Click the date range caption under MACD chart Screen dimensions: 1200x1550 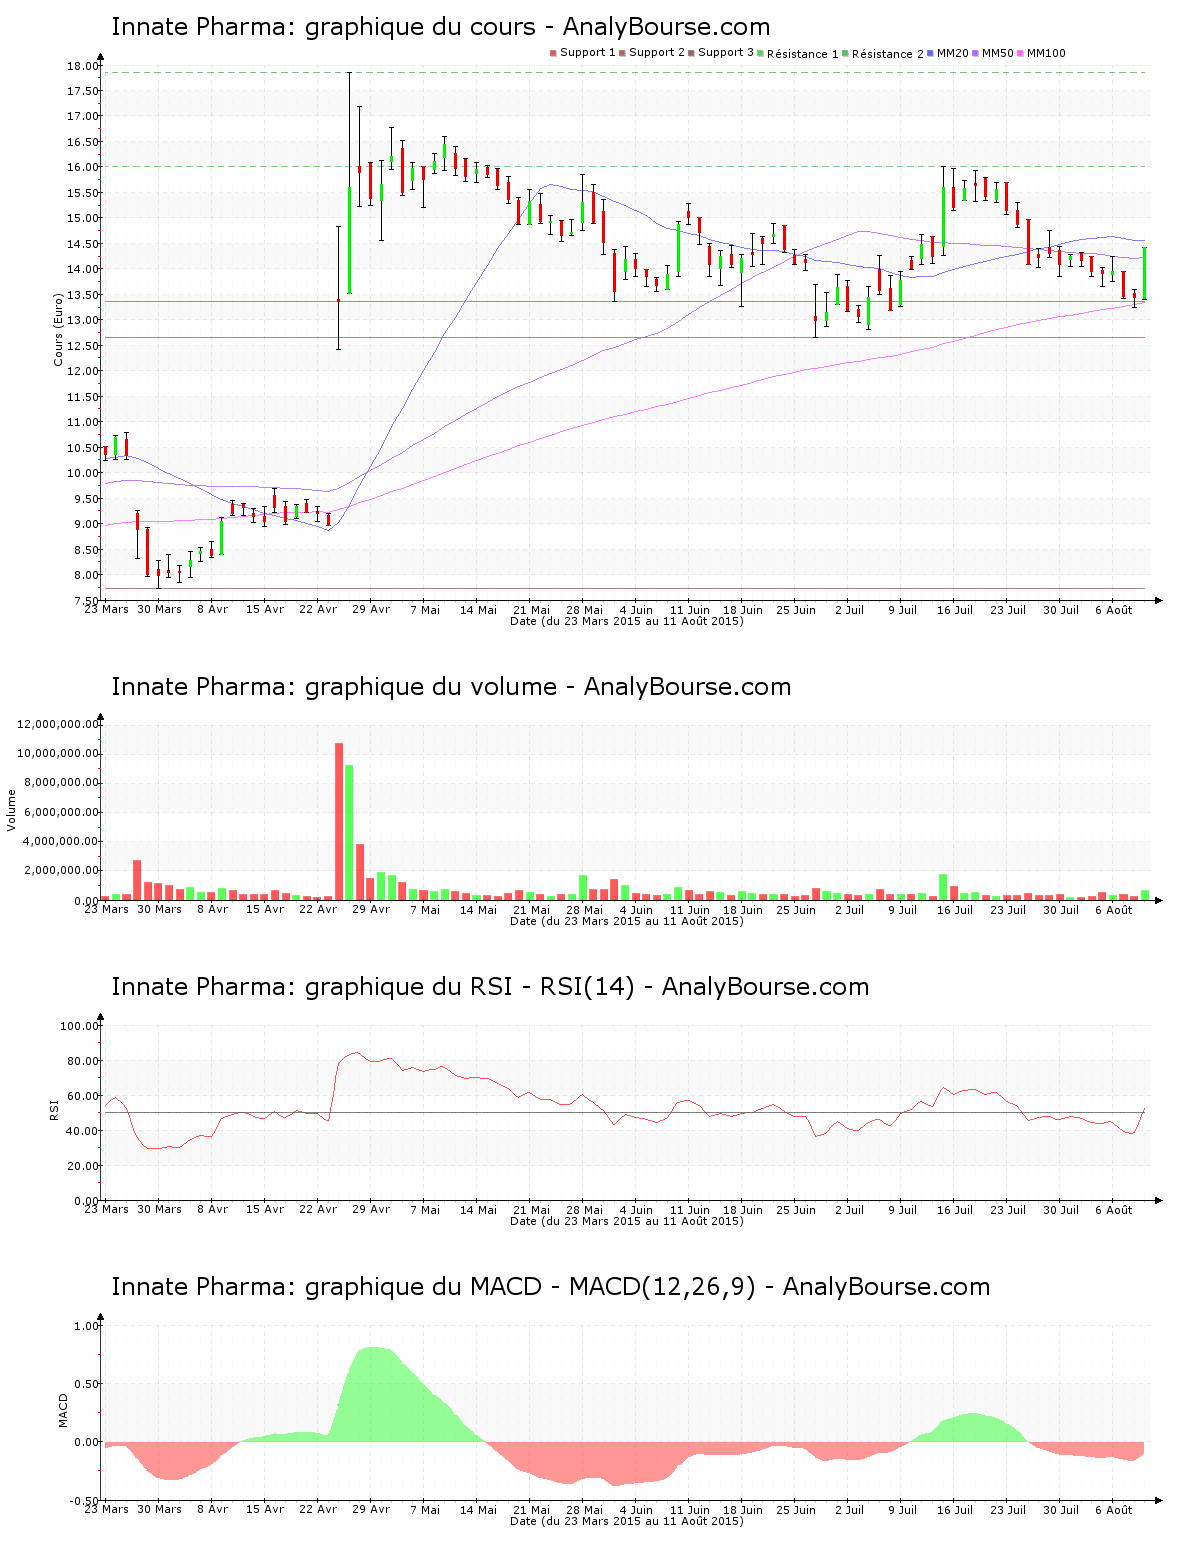627,1521
